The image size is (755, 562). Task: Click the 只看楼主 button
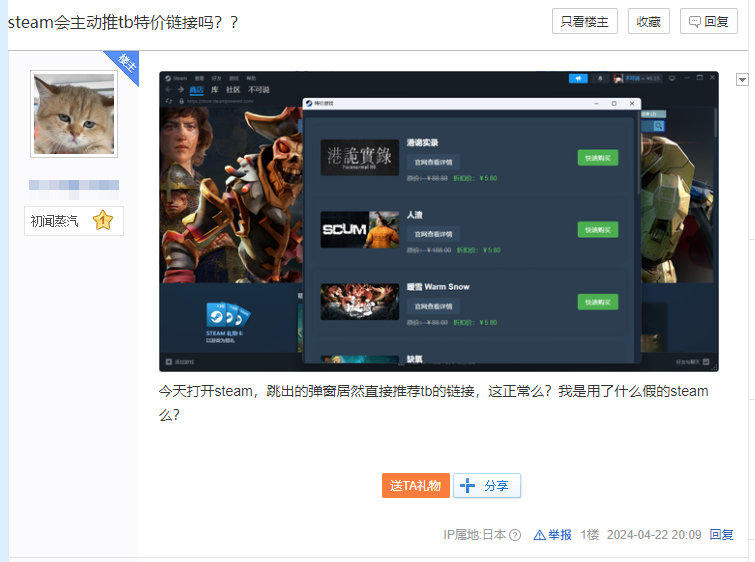(585, 21)
